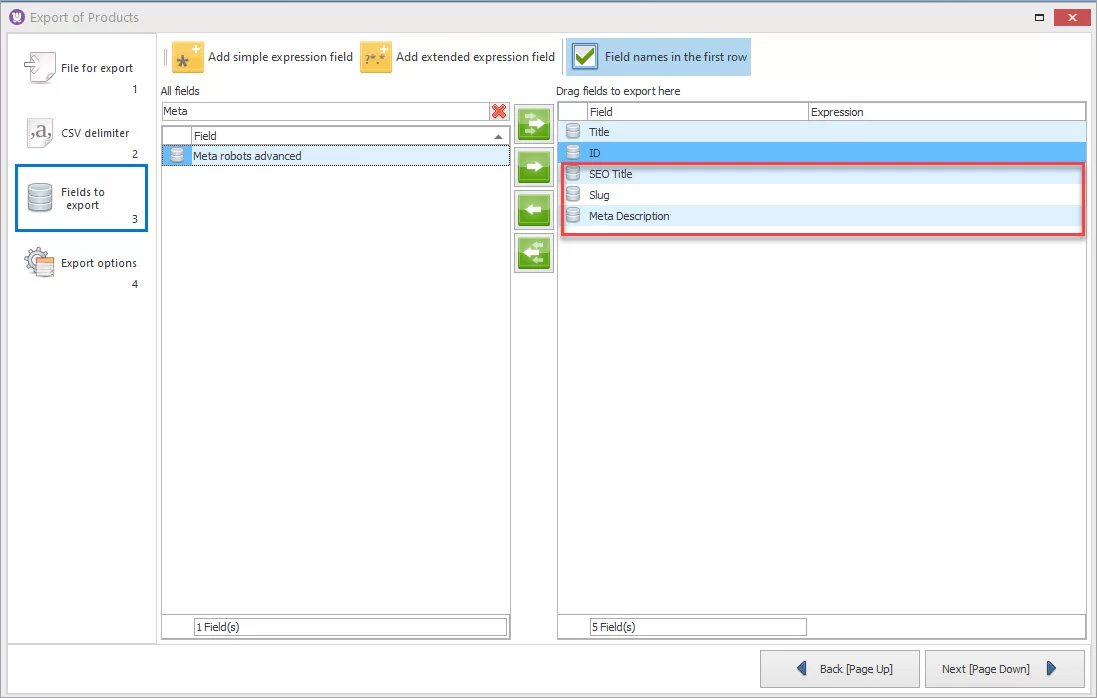Open the File for export step
Screen dimensions: 1097x698
(x=81, y=69)
